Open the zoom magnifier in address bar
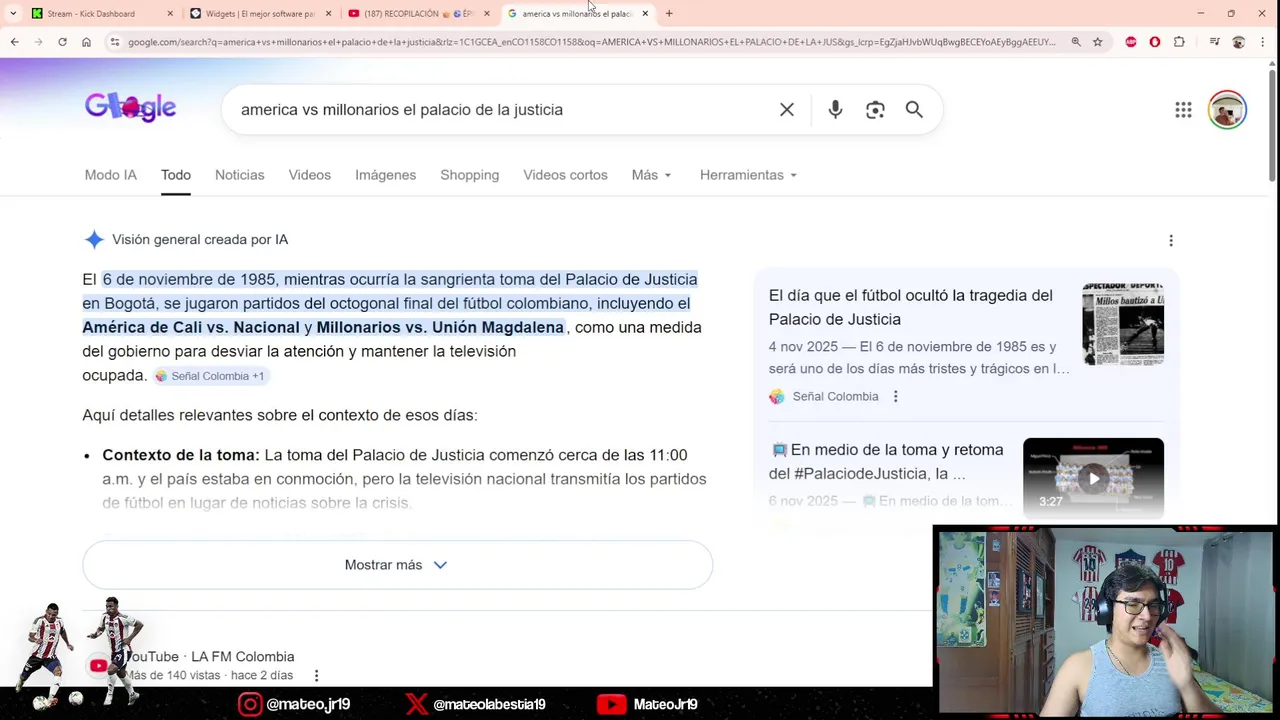 click(1076, 42)
